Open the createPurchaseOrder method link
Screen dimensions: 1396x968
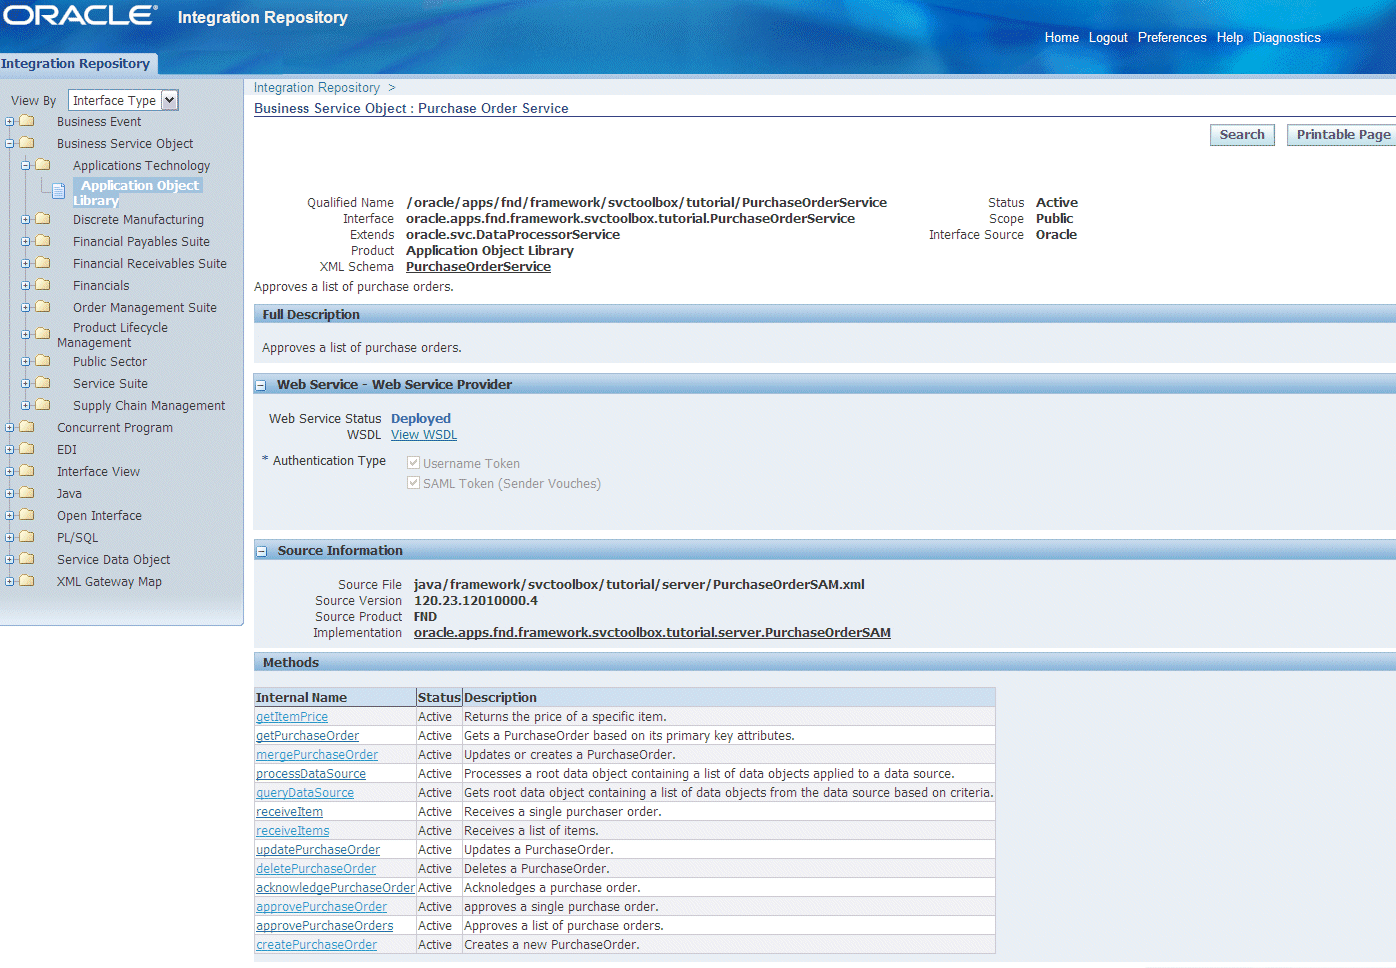[x=316, y=945]
